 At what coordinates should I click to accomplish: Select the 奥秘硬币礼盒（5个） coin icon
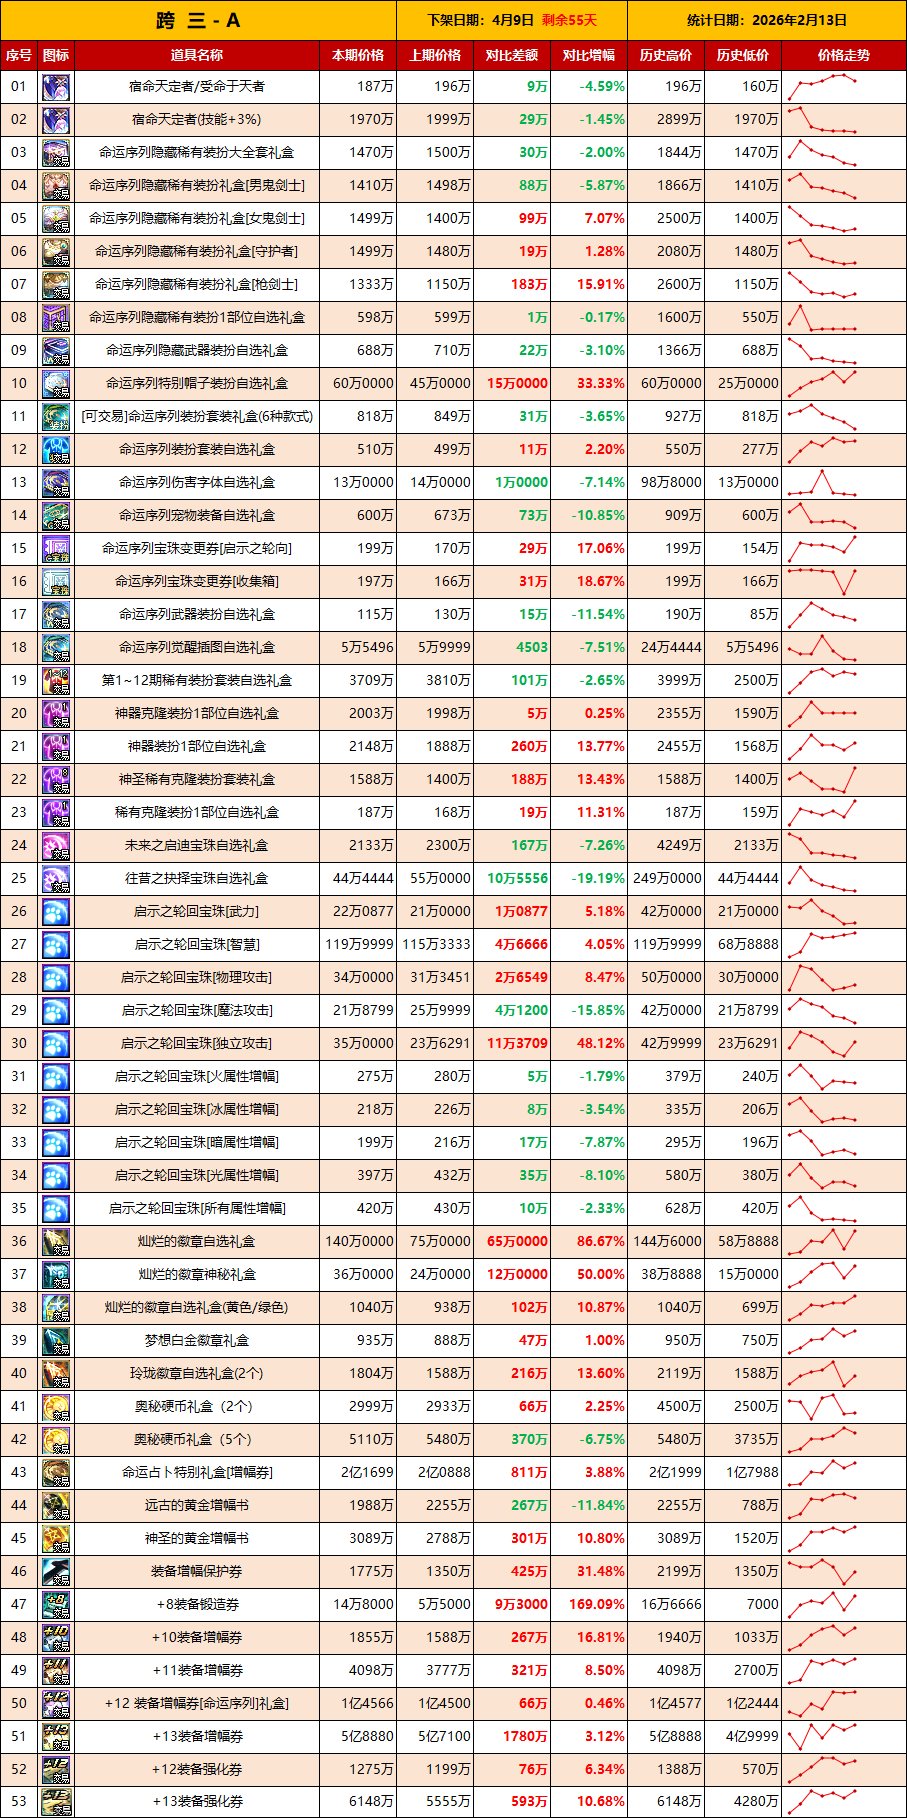pos(56,1440)
